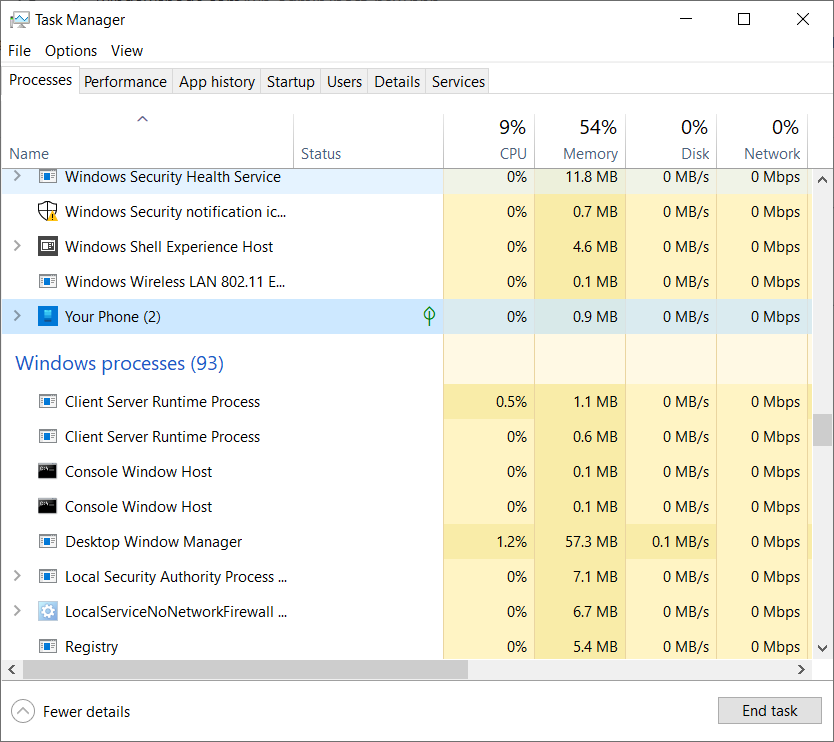Click the 0.1 MB/s disk value

[x=680, y=541]
